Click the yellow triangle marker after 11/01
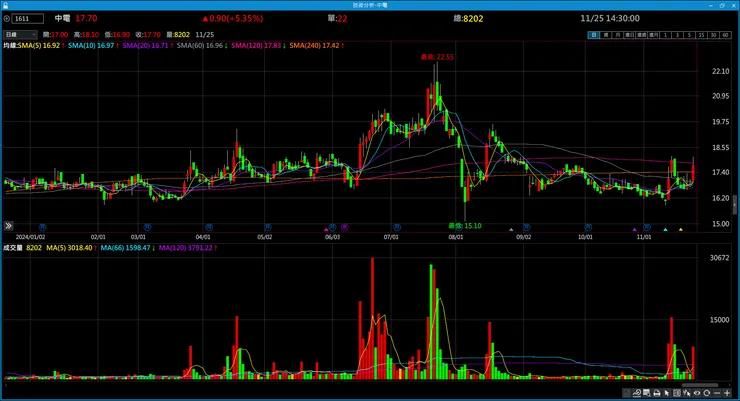Viewport: 740px width, 401px height. click(x=681, y=230)
